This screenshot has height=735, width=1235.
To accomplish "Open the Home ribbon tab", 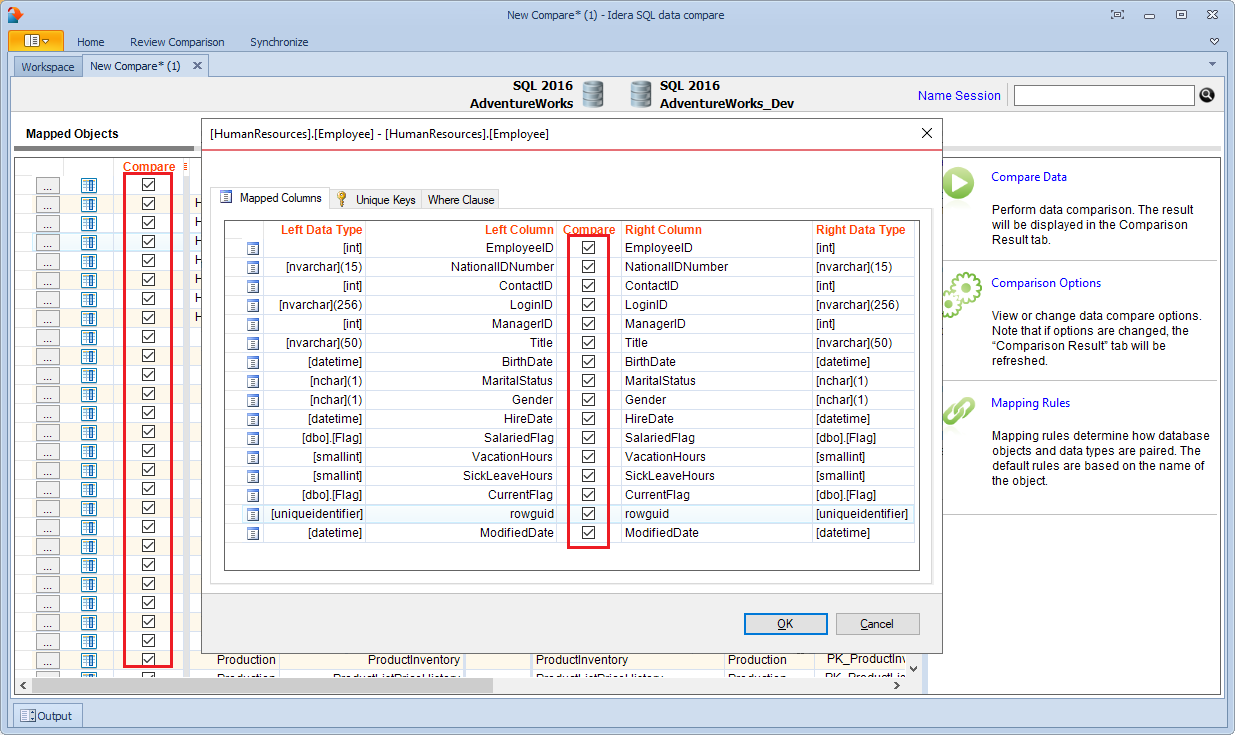I will point(91,42).
